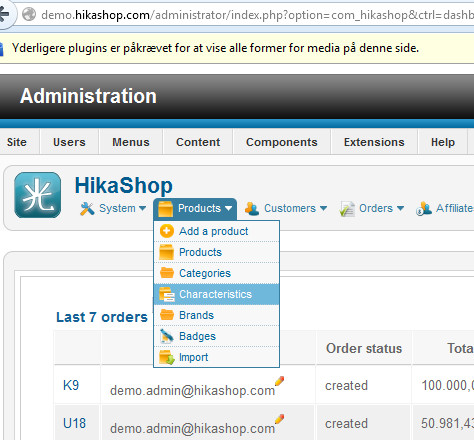Click the 'created' status in K9 row
This screenshot has height=440, width=474.
pos(346,385)
